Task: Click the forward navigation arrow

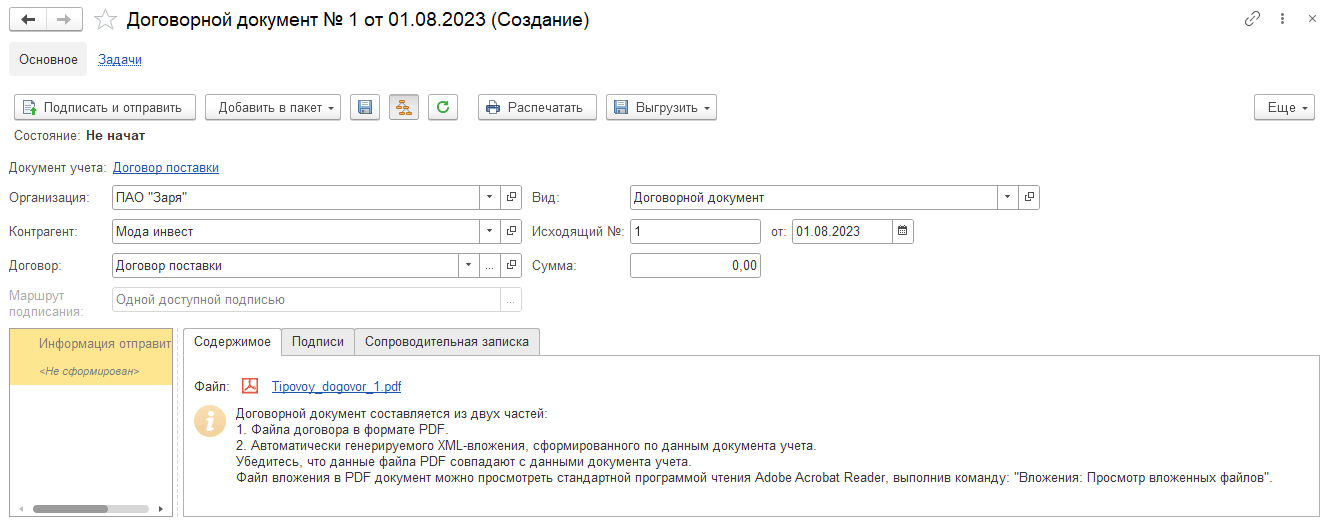Action: pyautogui.click(x=64, y=19)
